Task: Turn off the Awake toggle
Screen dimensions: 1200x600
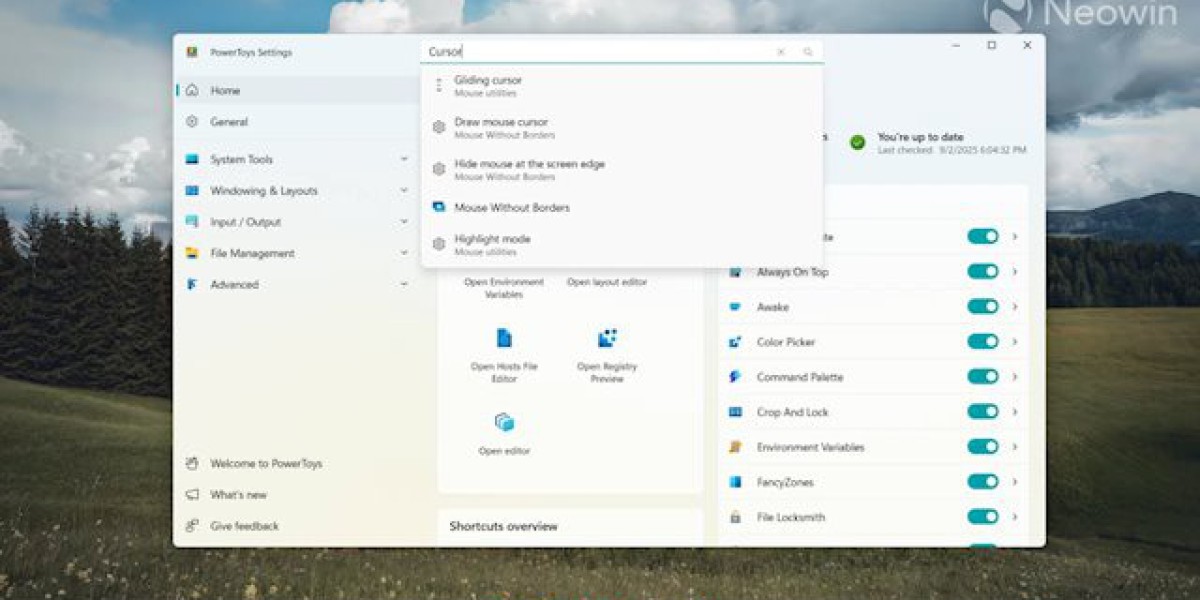Action: pyautogui.click(x=982, y=306)
